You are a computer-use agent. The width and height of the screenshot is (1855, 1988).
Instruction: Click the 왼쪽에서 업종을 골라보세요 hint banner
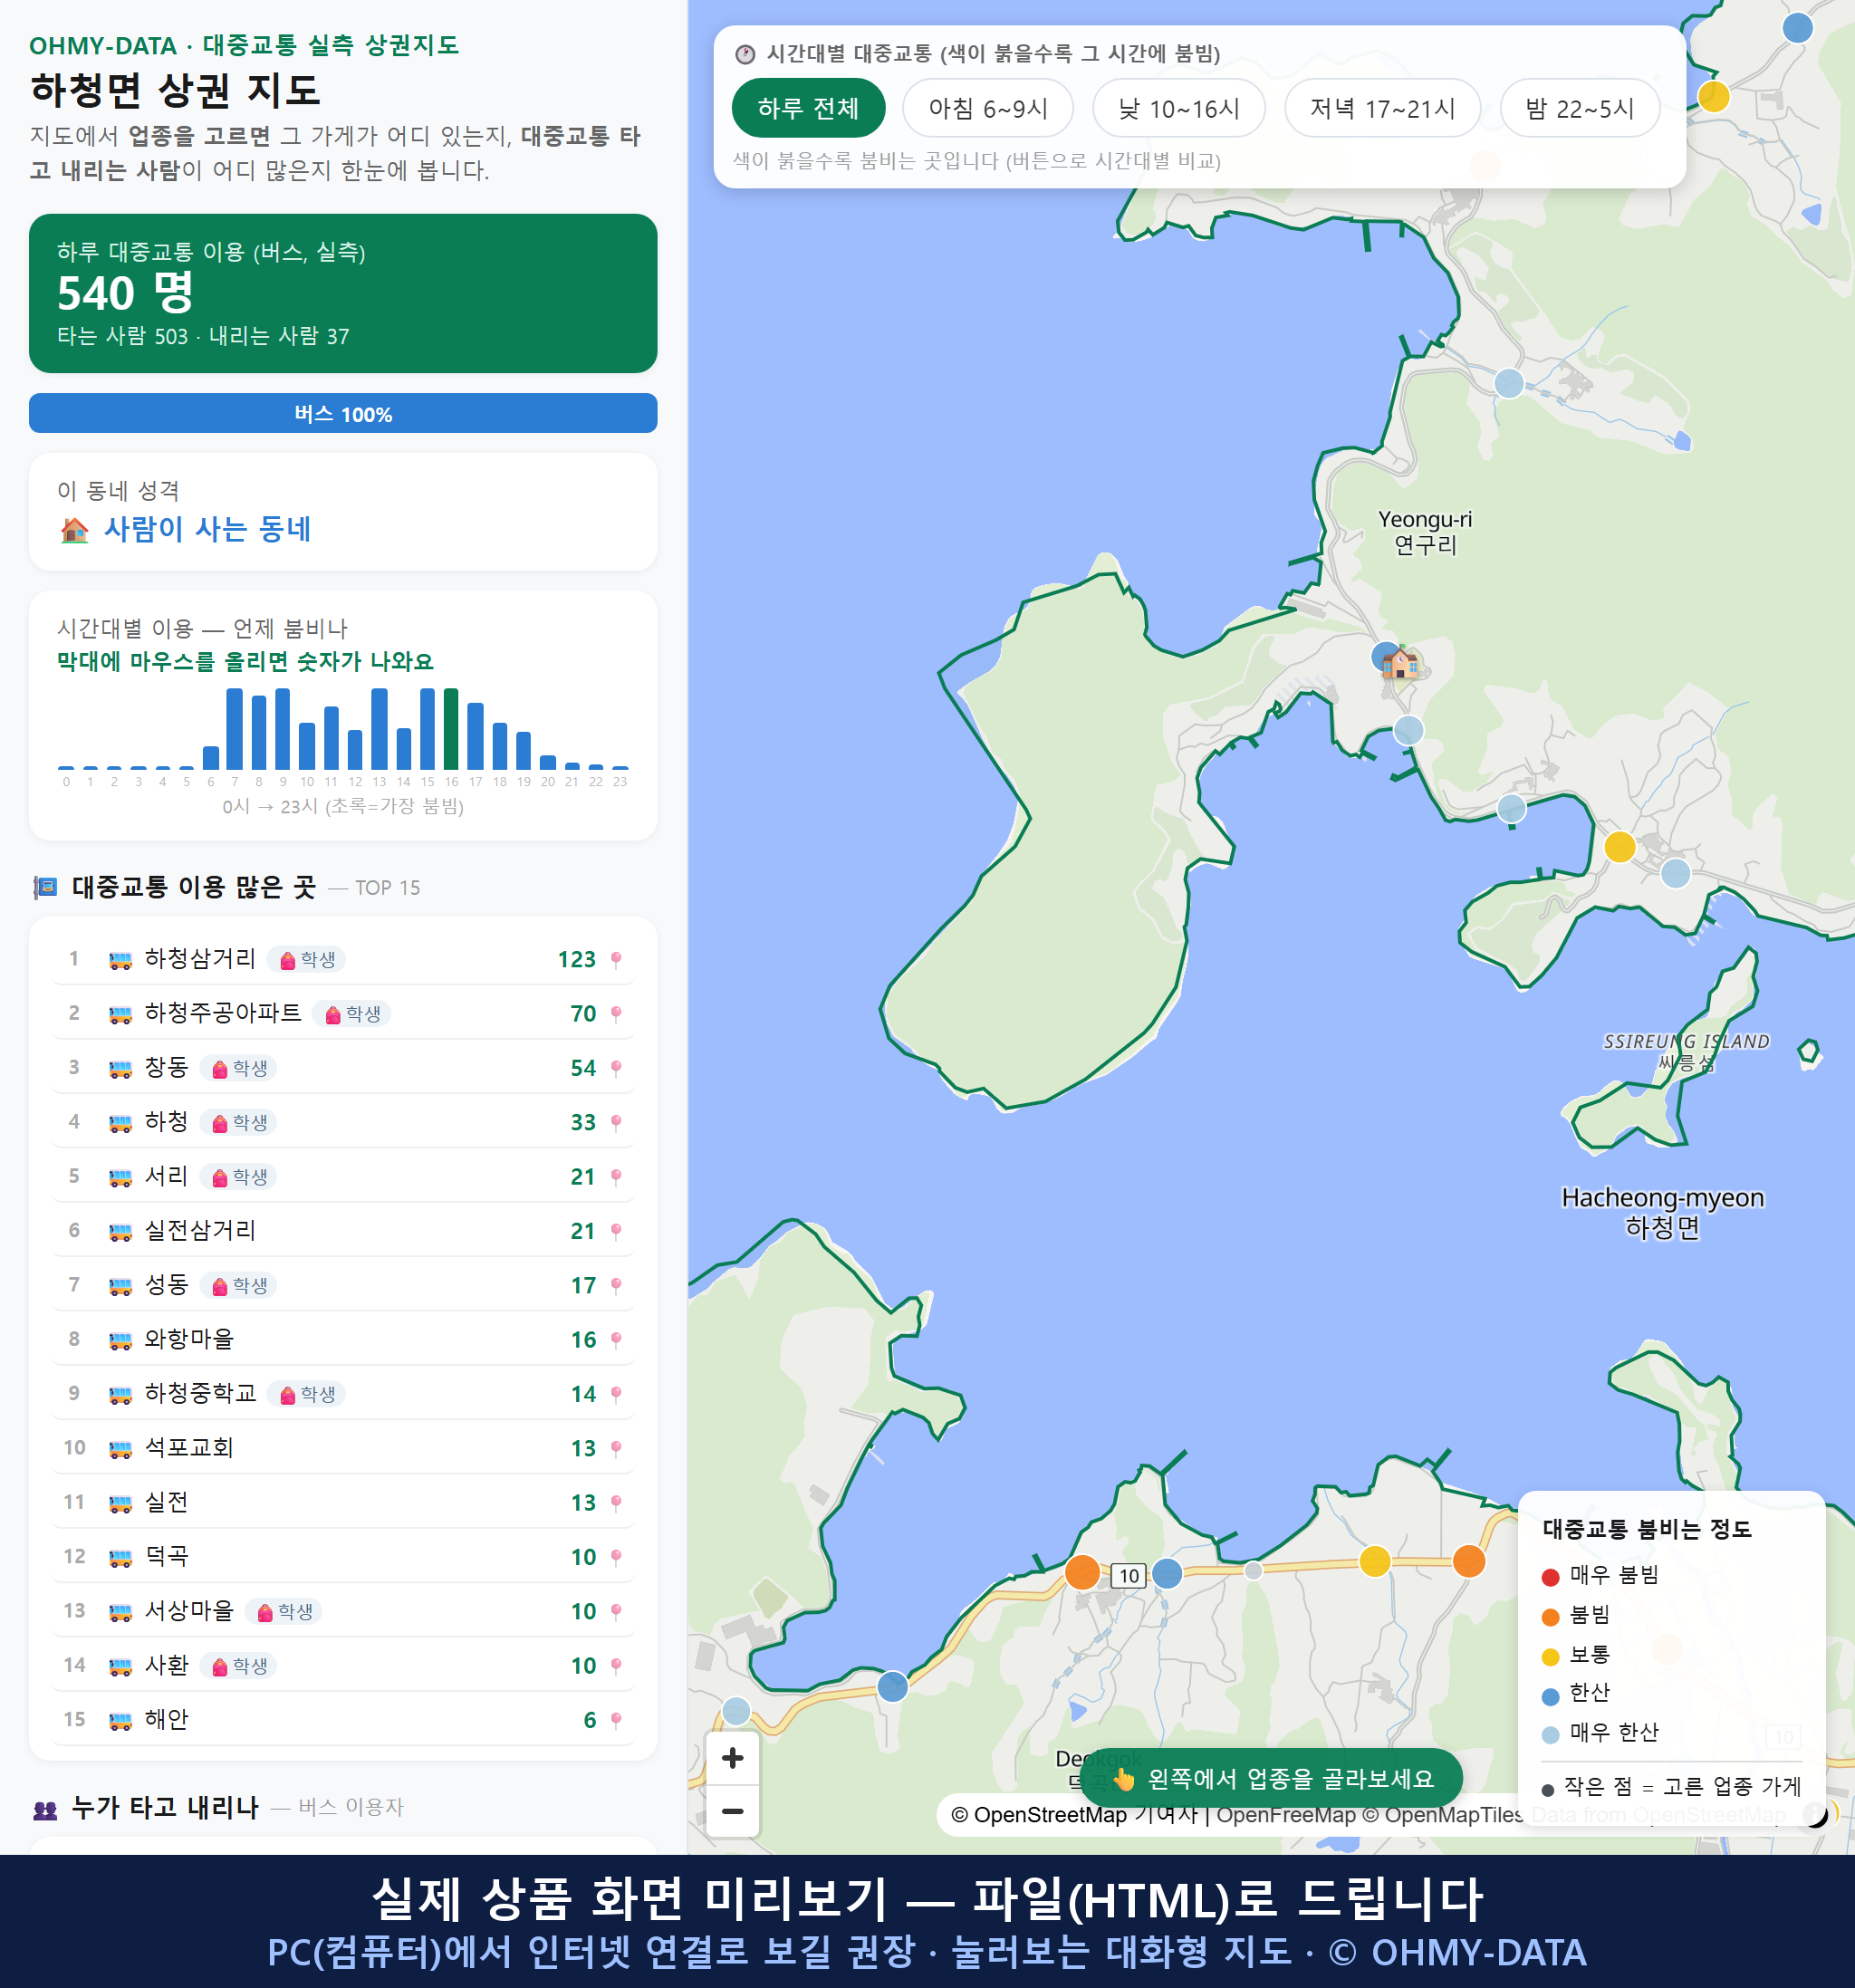tap(1271, 1778)
